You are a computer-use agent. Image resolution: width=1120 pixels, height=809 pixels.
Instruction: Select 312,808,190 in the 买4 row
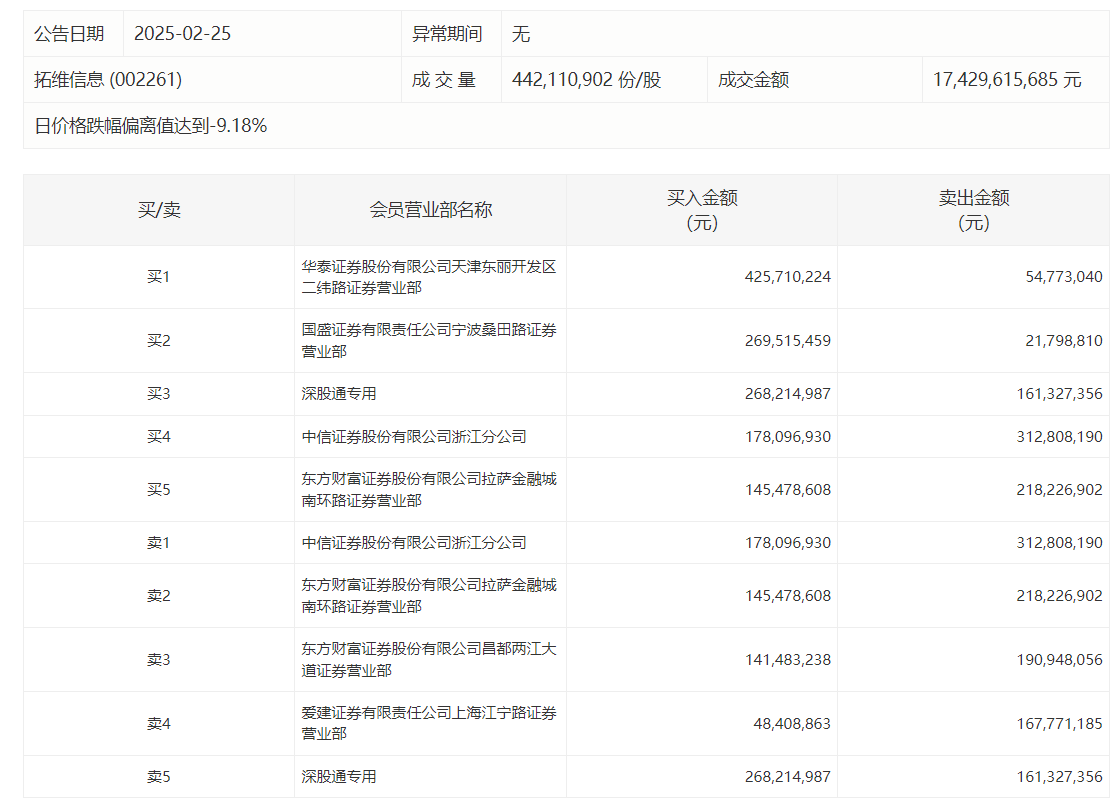click(1060, 437)
